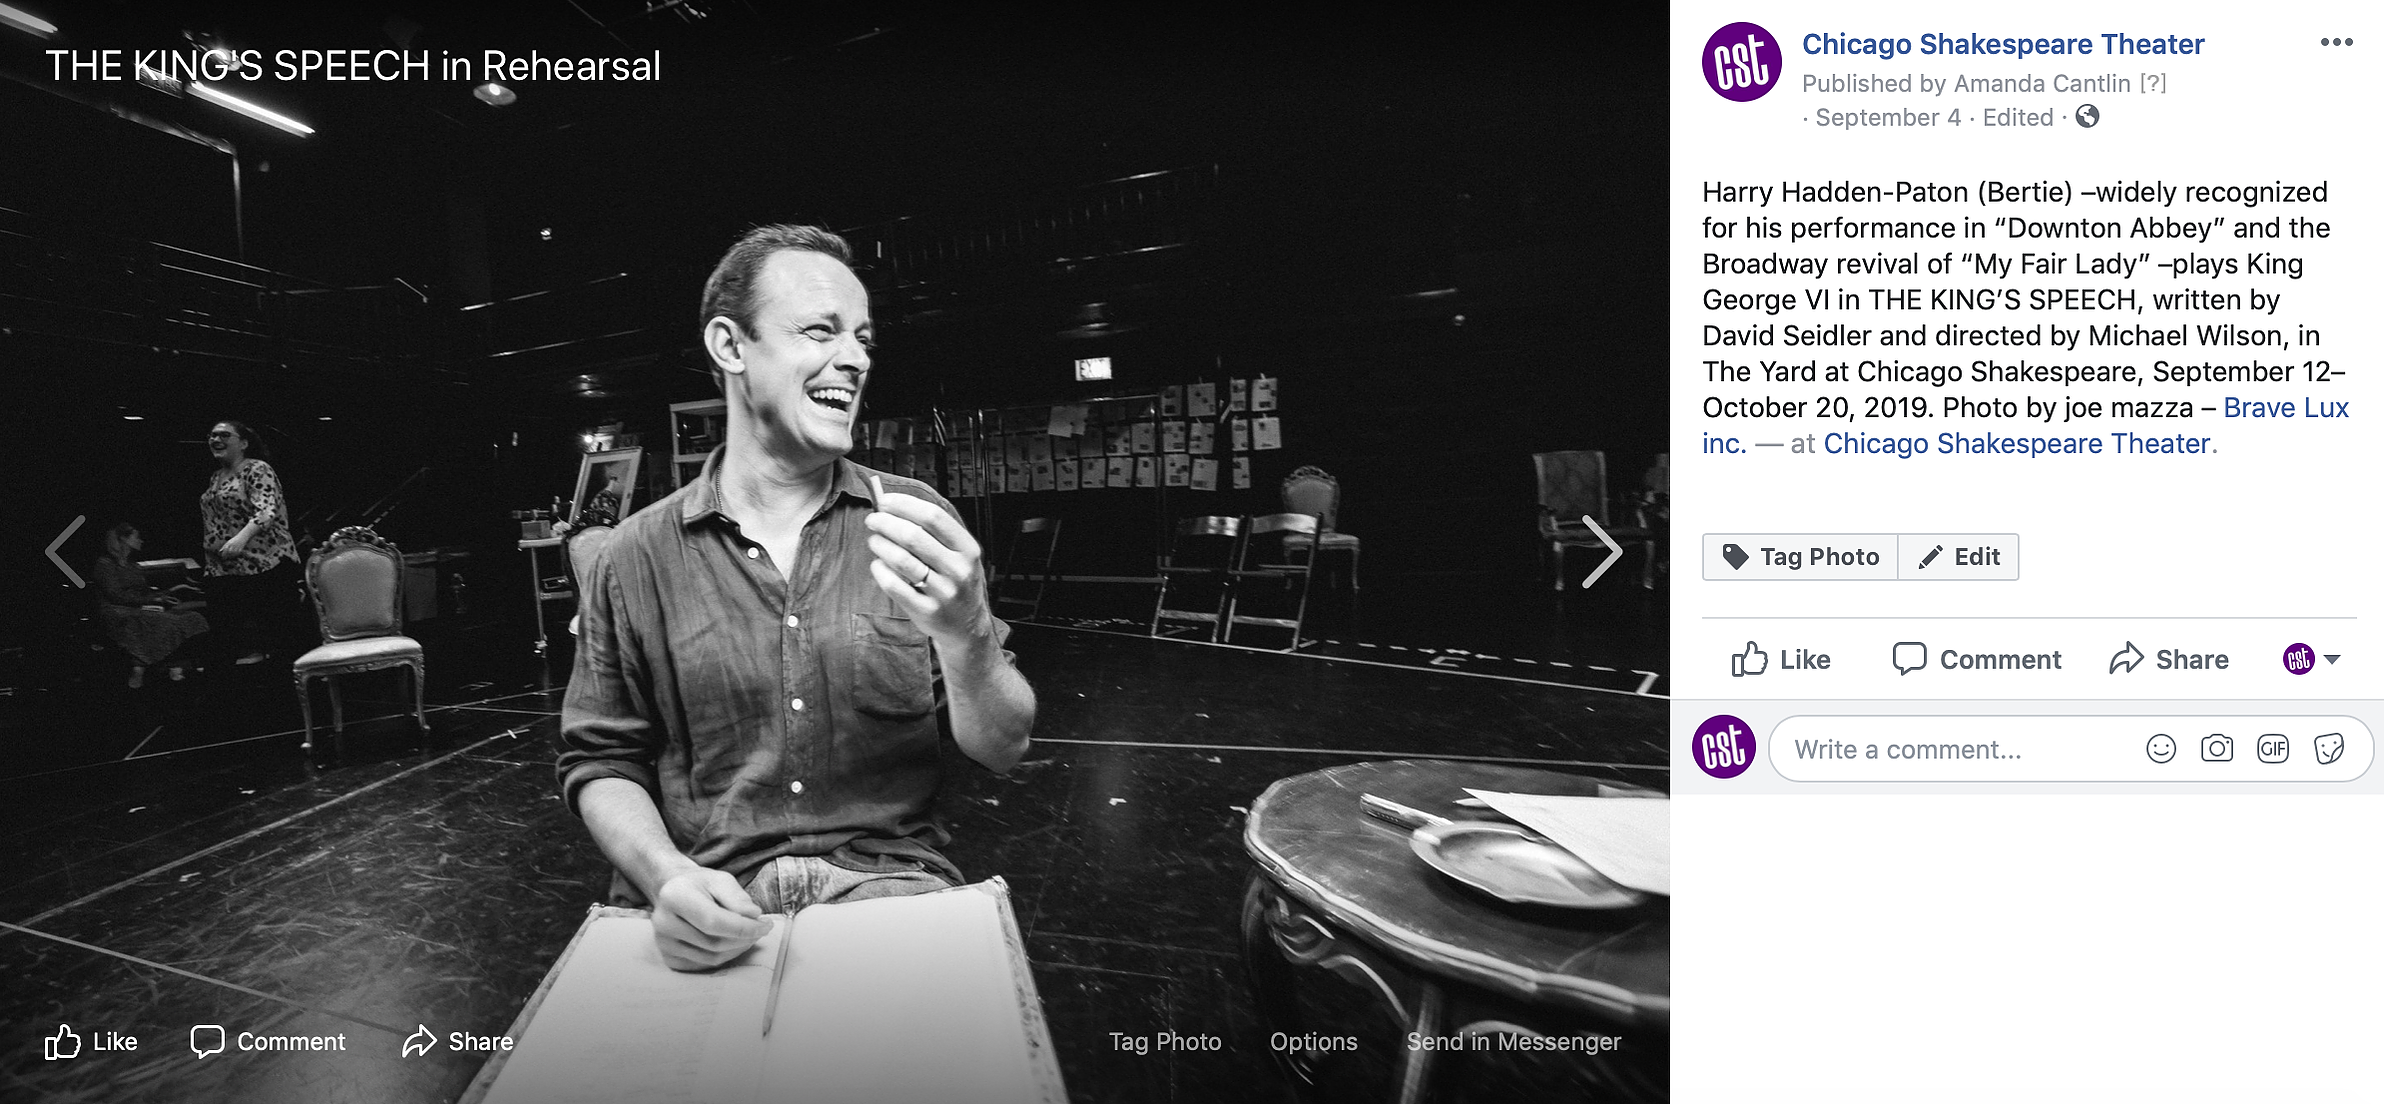Image resolution: width=2384 pixels, height=1104 pixels.
Task: Choose Send in Messenger option
Action: click(x=1513, y=1042)
